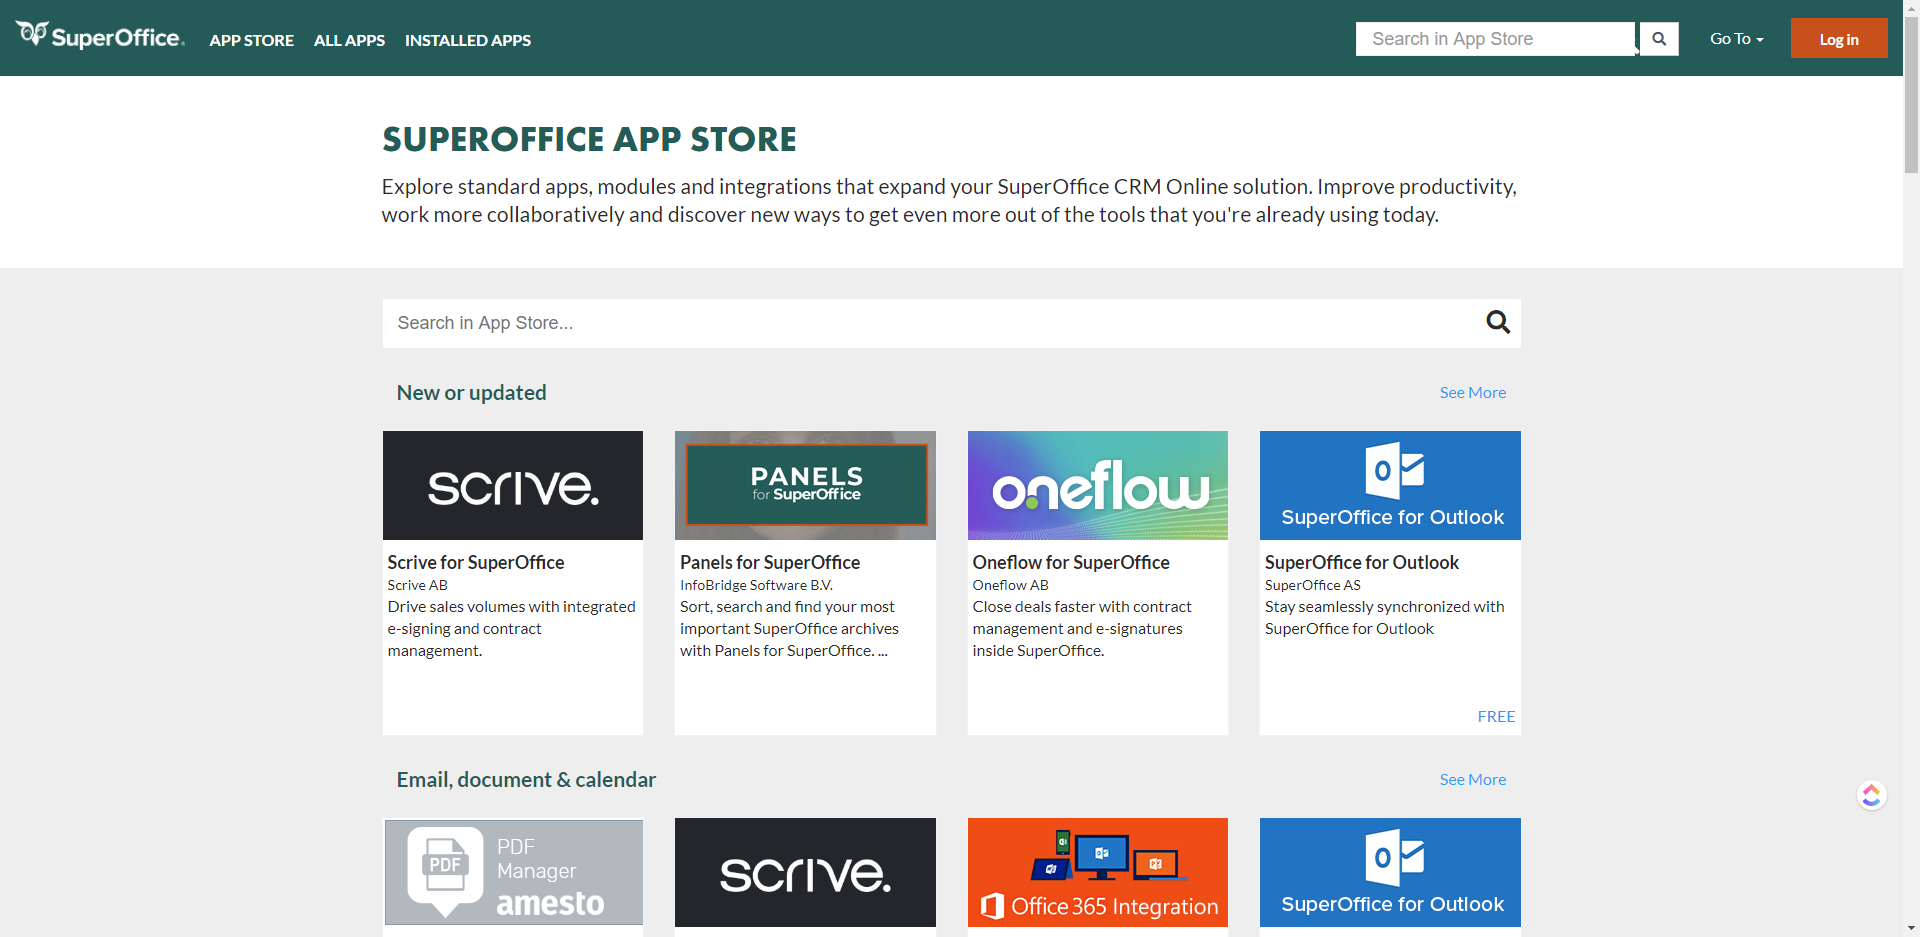Click the large magnifier icon in main search bar
Screen dimensions: 1920x937
(x=1497, y=322)
